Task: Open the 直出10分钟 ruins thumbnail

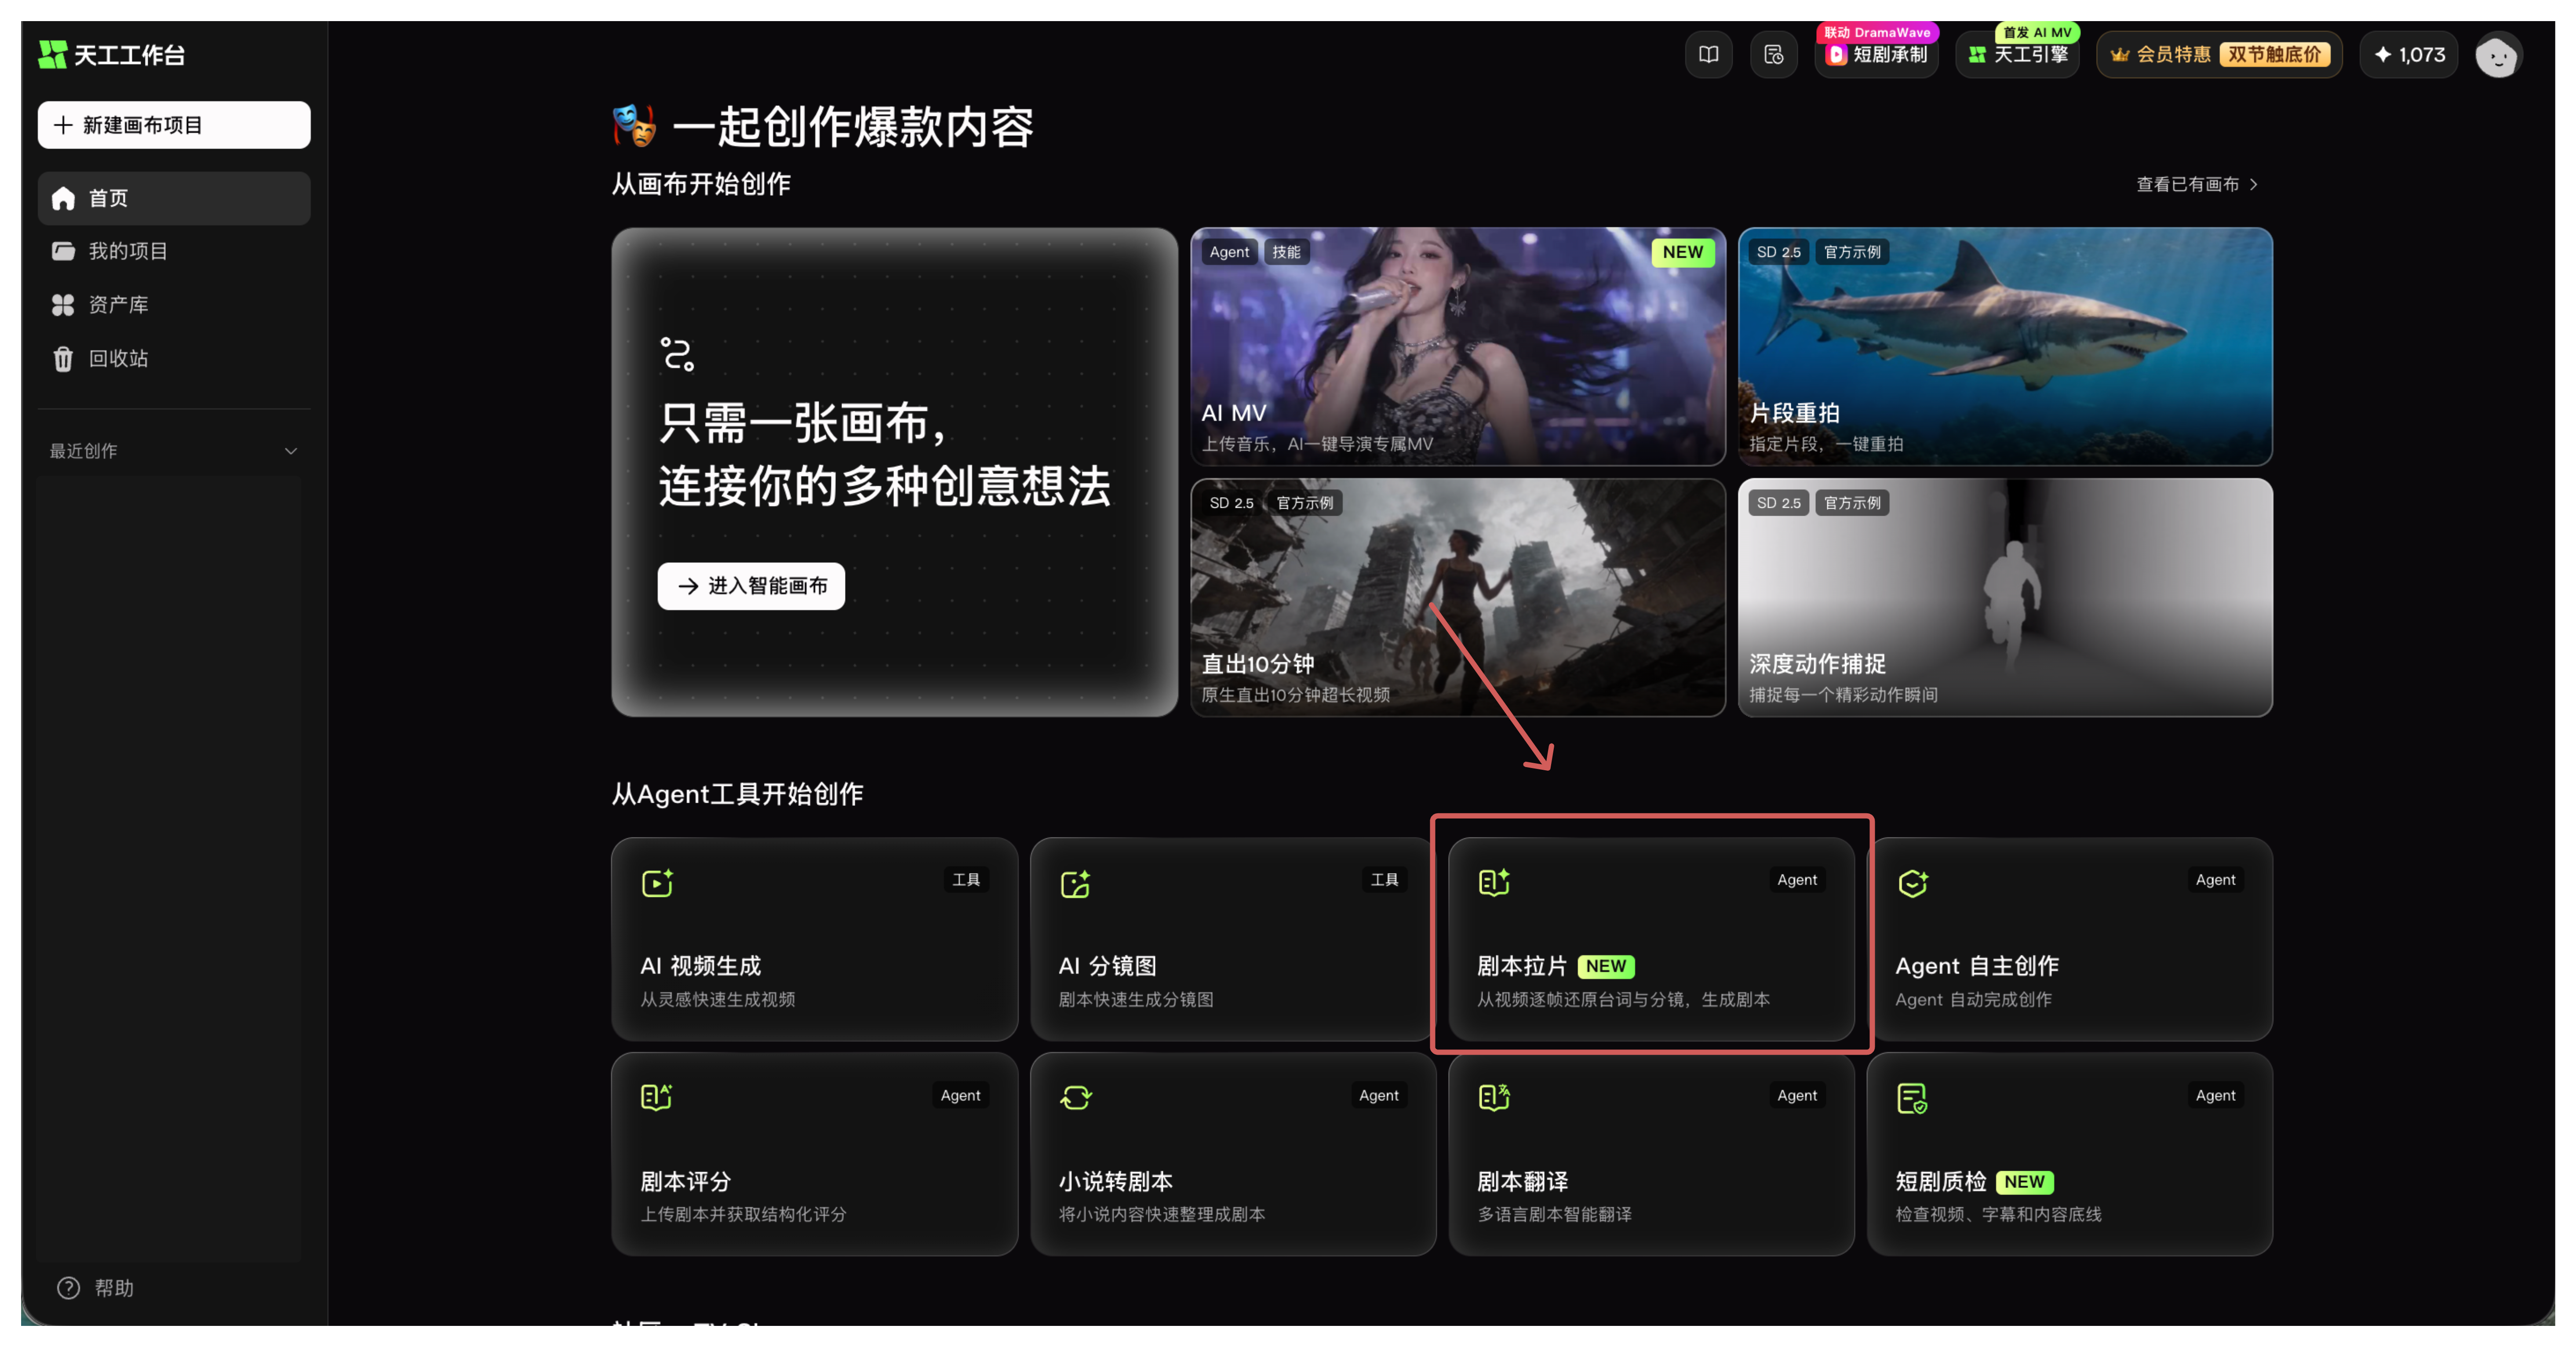Action: tap(1457, 597)
